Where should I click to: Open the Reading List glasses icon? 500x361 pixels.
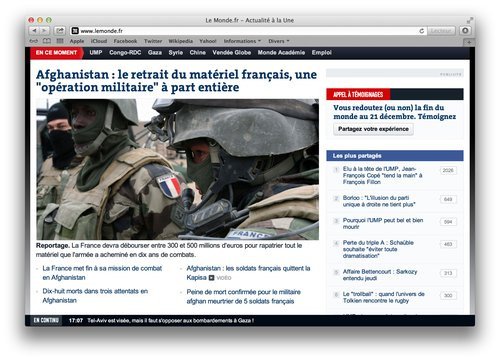[x=34, y=41]
